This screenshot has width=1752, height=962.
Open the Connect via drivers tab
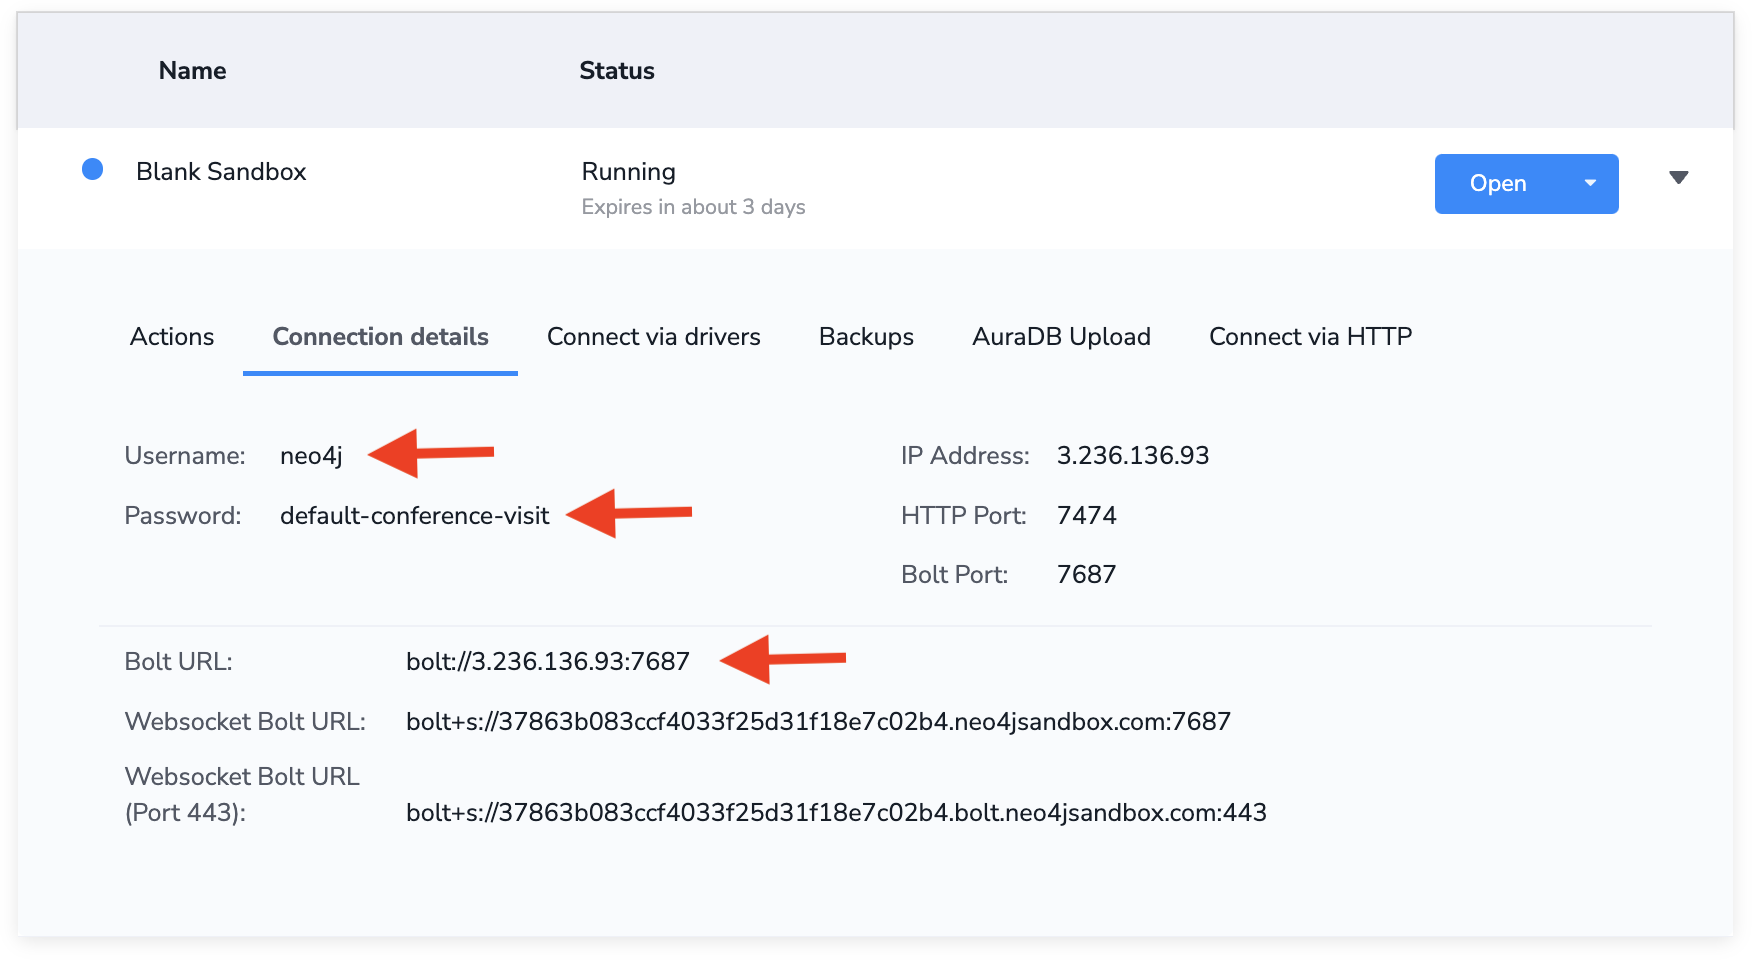click(653, 337)
